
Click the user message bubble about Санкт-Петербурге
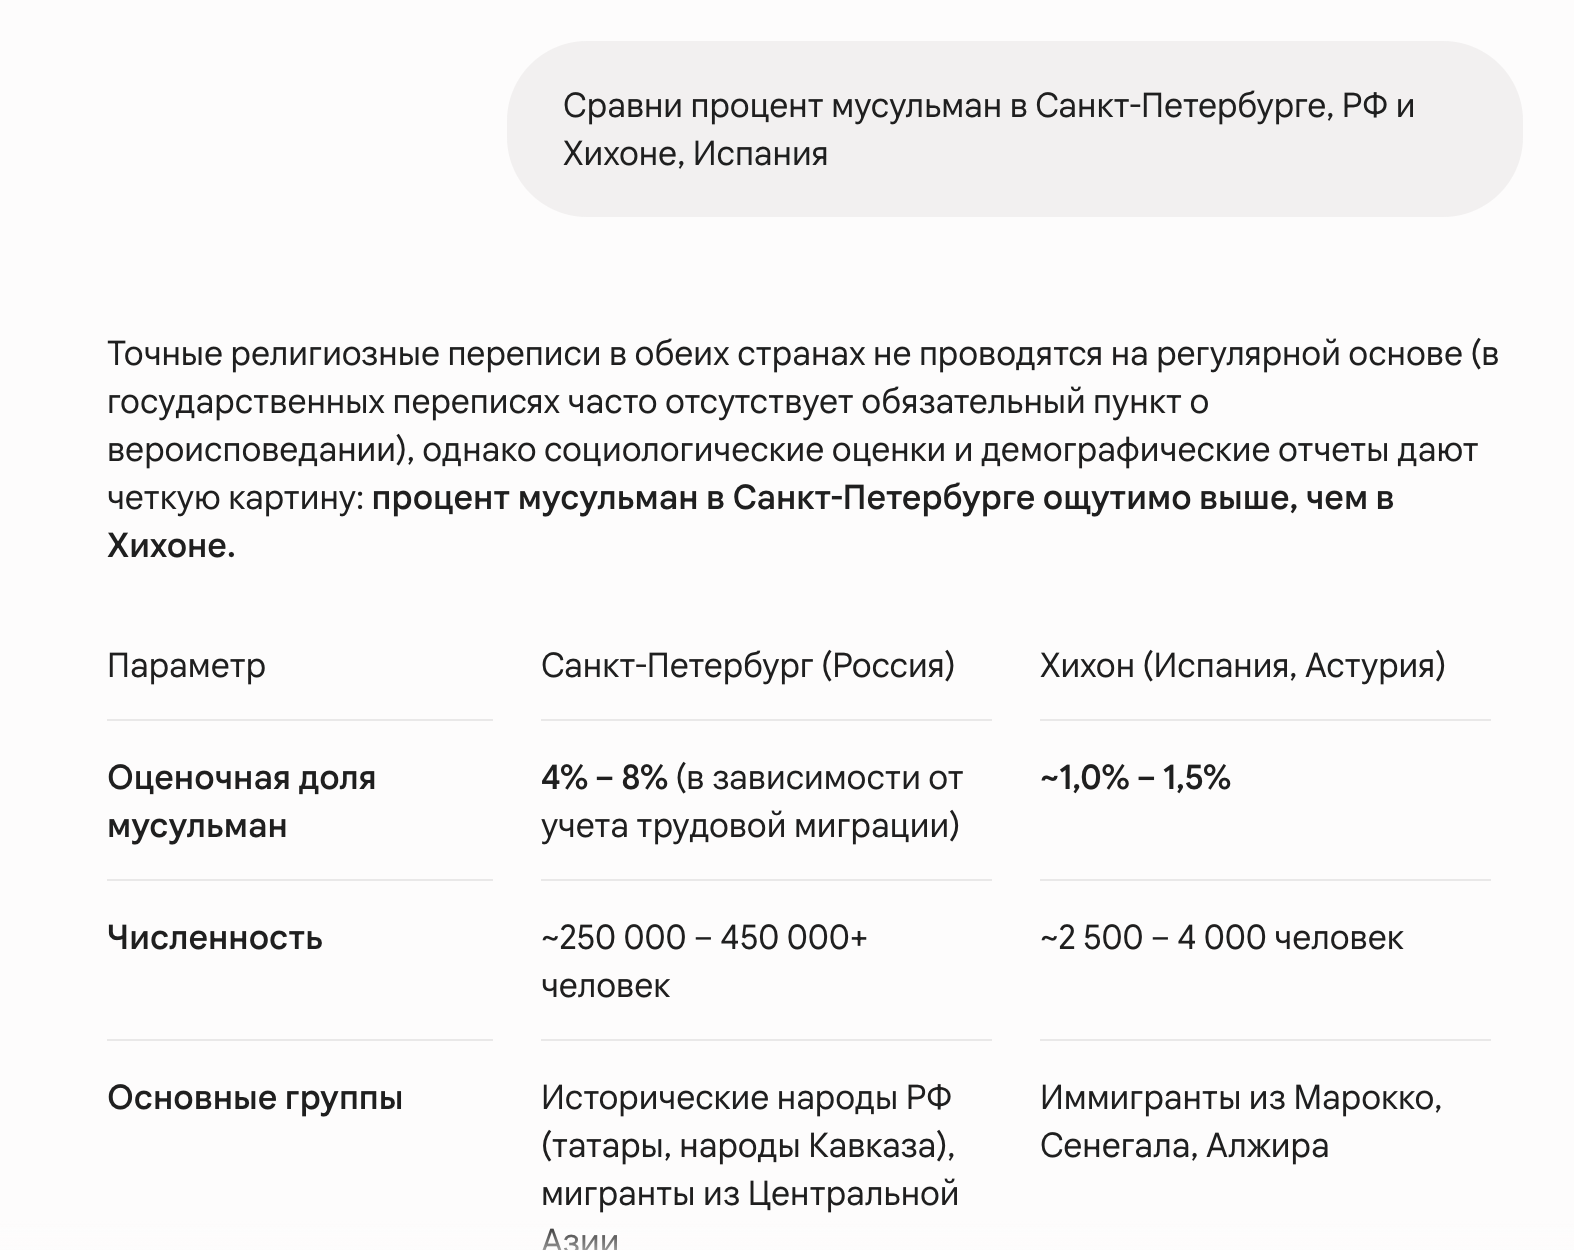tap(1014, 129)
